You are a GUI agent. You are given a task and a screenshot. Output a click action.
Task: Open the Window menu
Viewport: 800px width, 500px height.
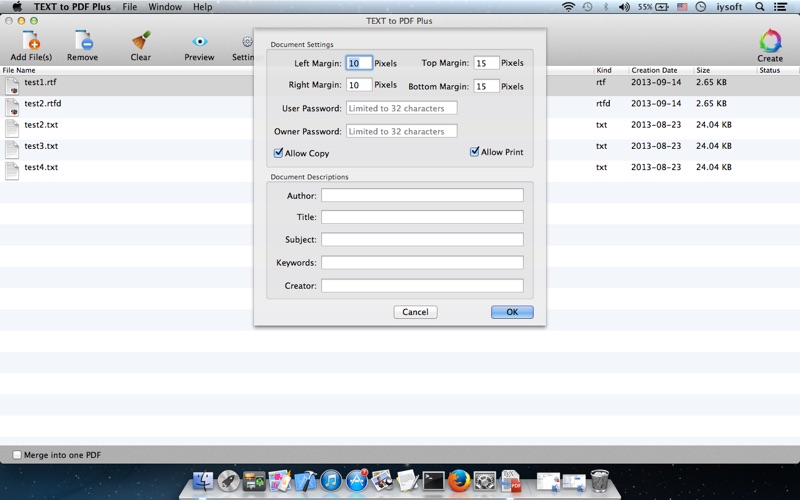tap(165, 7)
